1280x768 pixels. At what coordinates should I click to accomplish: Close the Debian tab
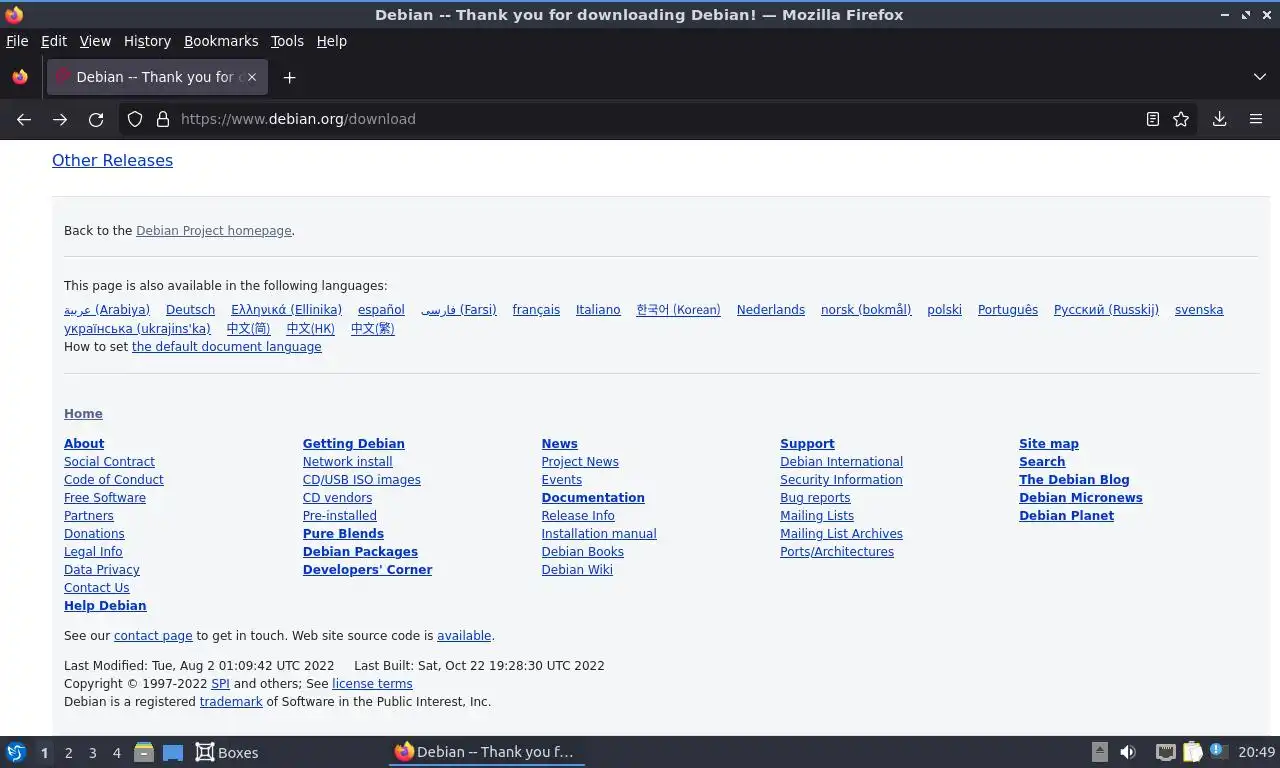tap(252, 77)
